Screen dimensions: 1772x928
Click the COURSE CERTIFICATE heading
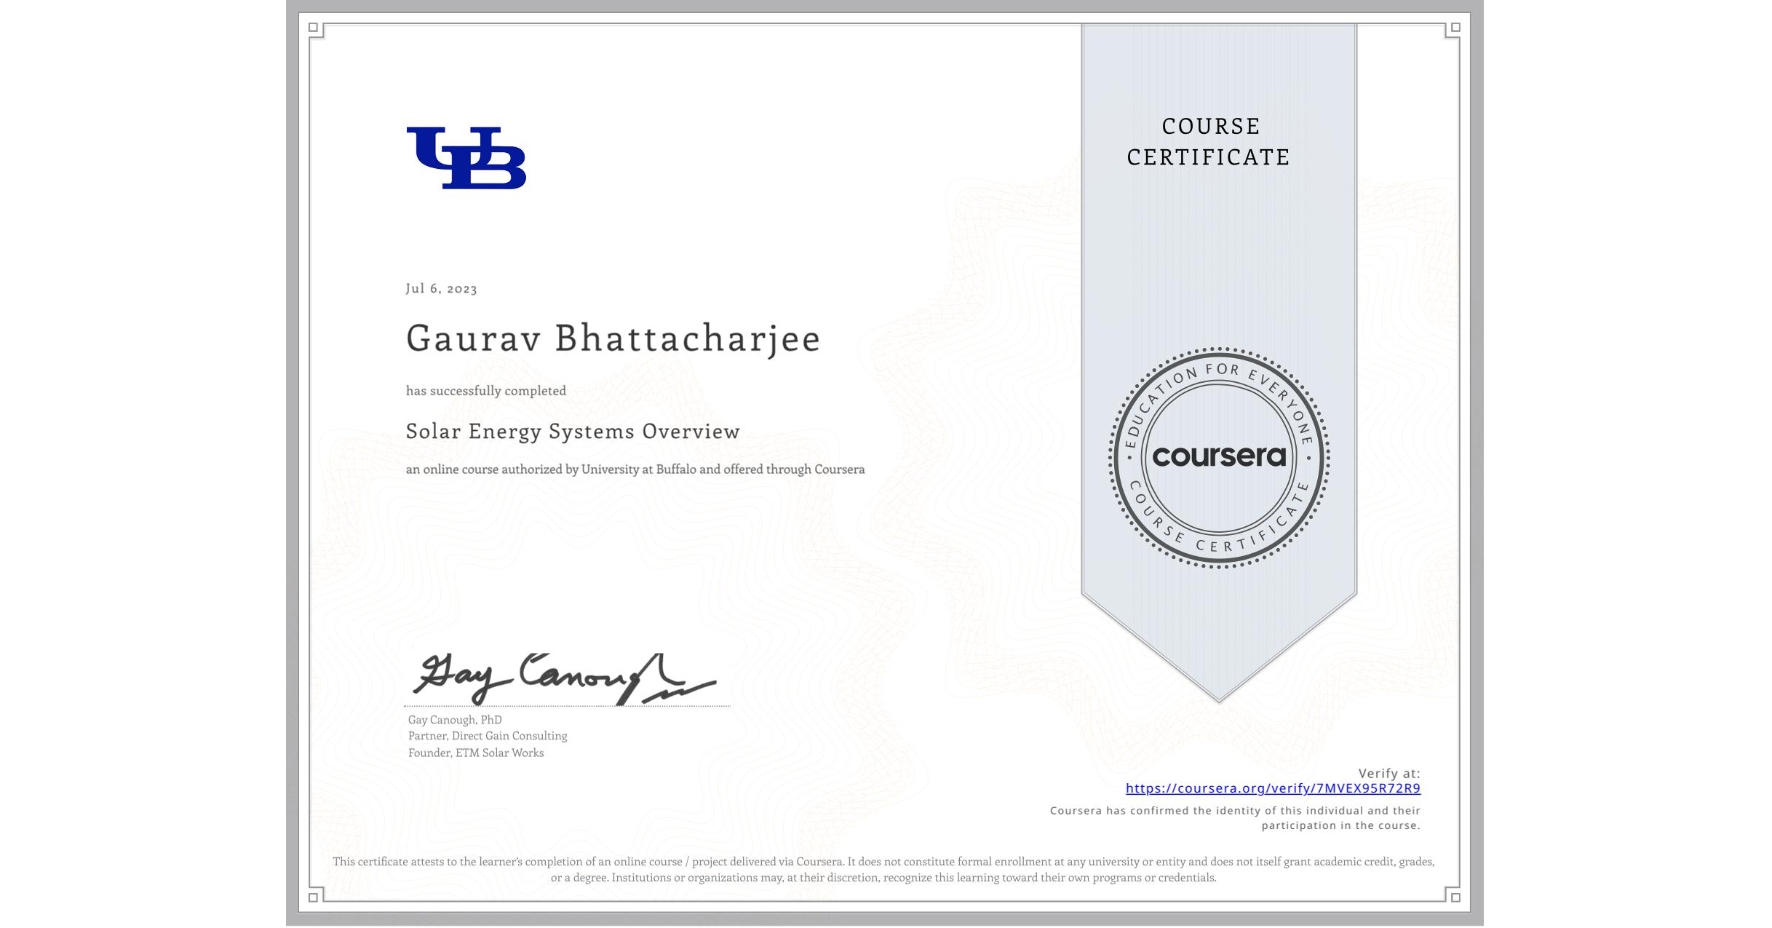(1209, 141)
